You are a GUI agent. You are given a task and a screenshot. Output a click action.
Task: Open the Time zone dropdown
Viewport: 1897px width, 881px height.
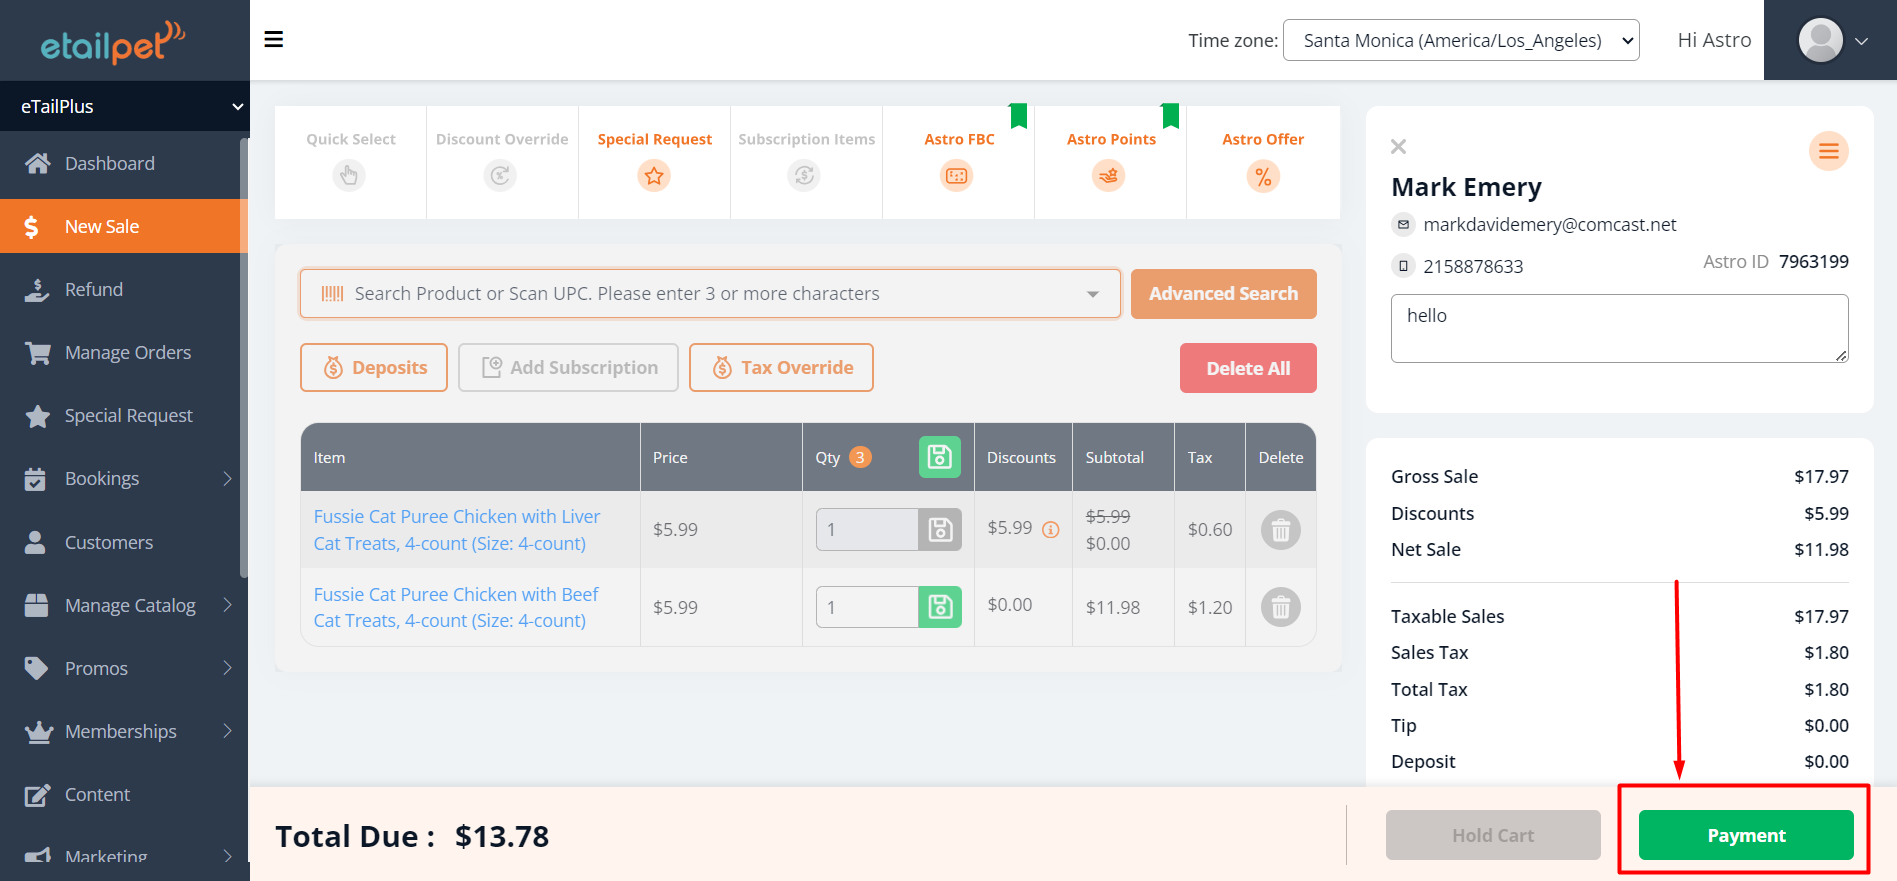pyautogui.click(x=1460, y=40)
